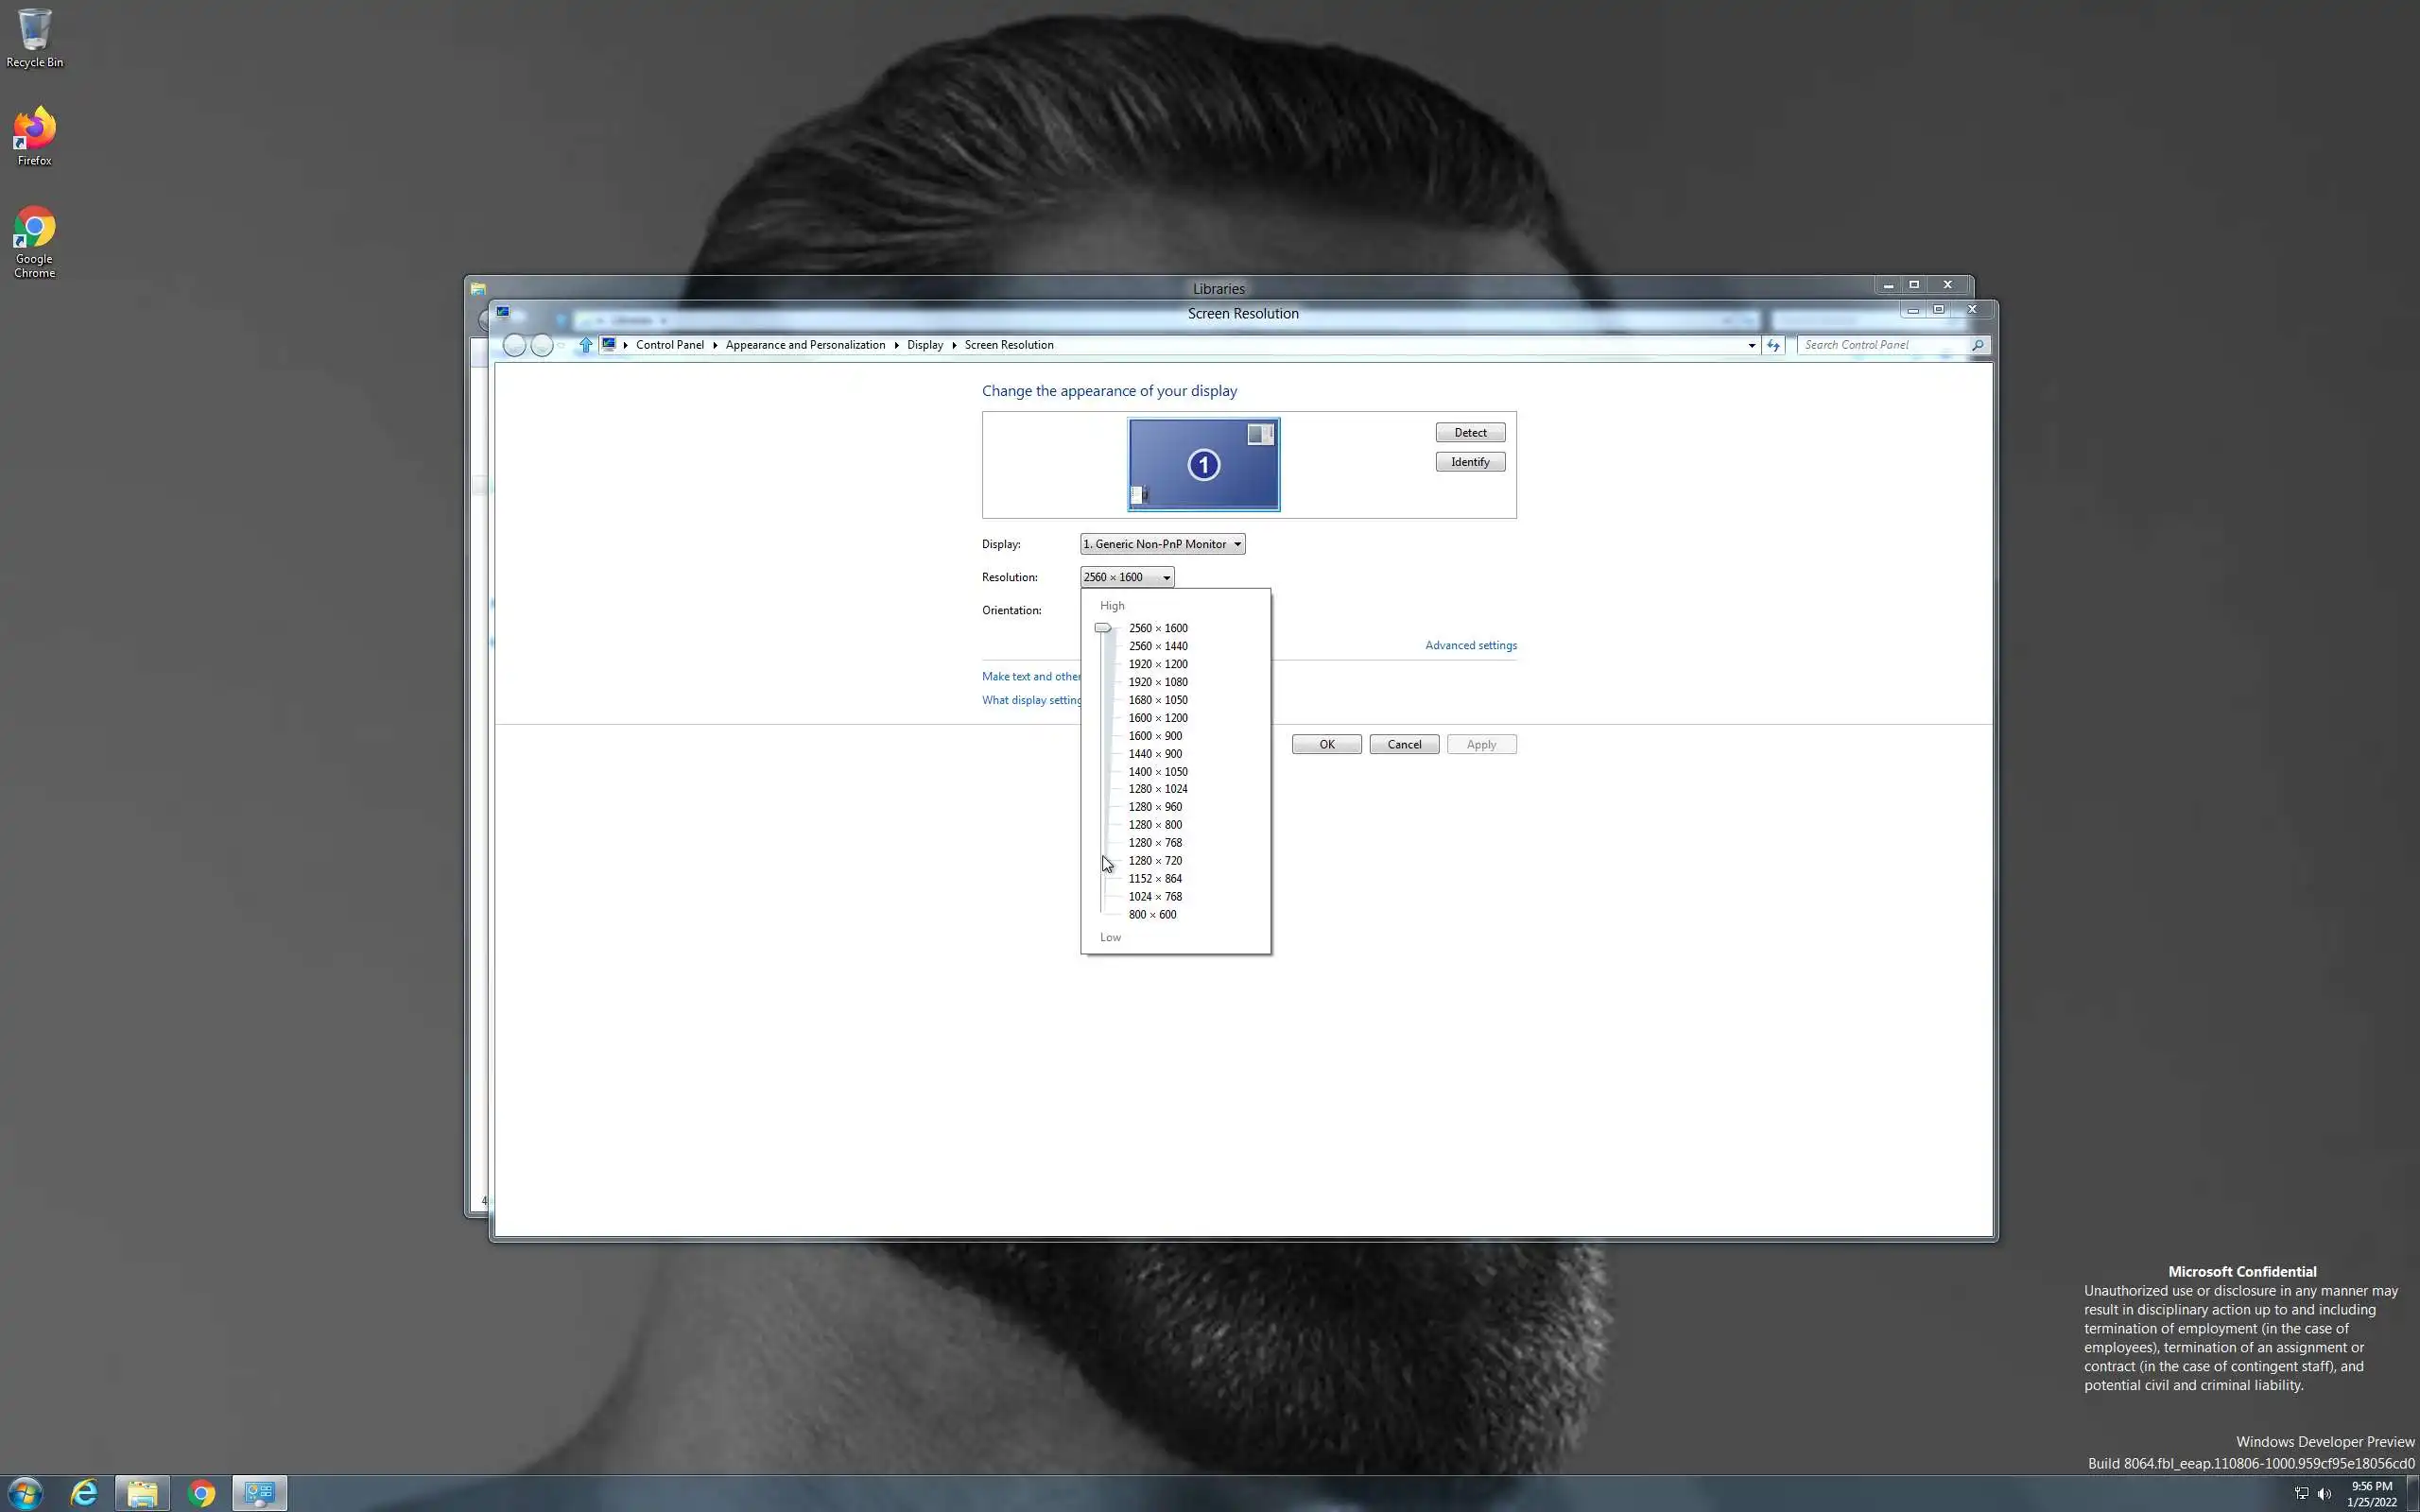Collapse the Resolution dropdown button

click(x=1127, y=577)
